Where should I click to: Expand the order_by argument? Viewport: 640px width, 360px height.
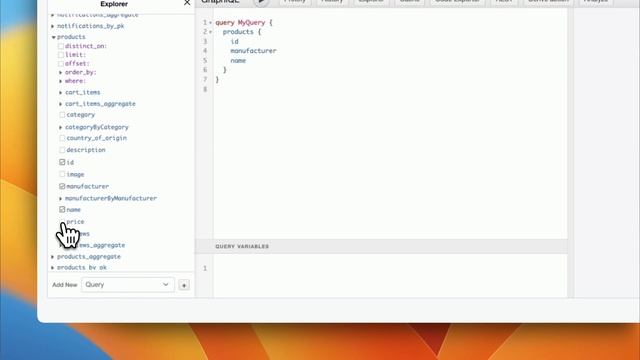coord(60,73)
